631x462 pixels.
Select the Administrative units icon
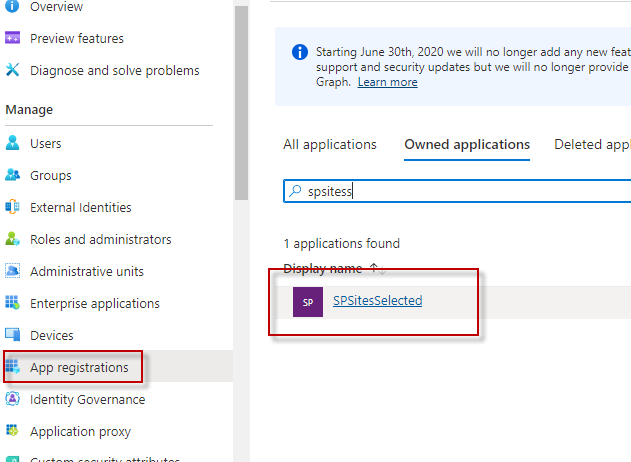pos(13,271)
